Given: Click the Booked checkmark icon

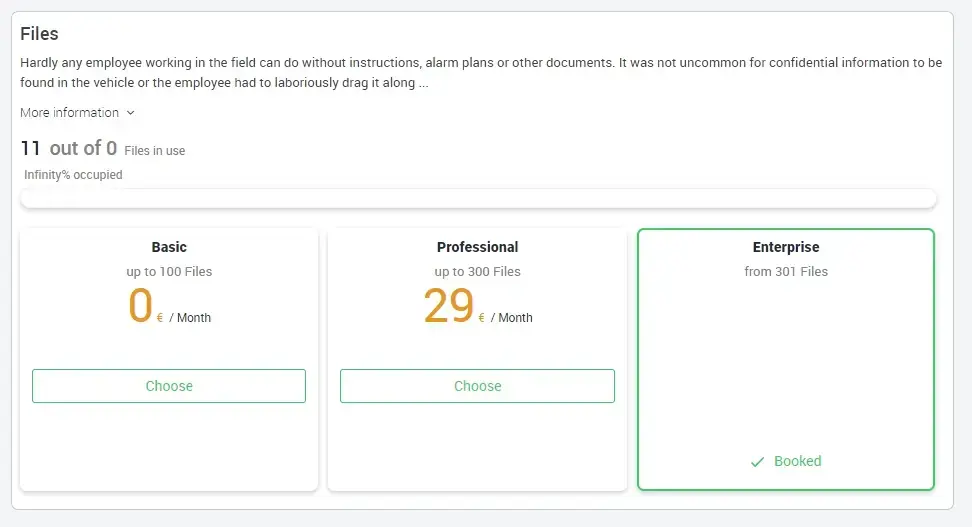Looking at the screenshot, I should click(757, 462).
